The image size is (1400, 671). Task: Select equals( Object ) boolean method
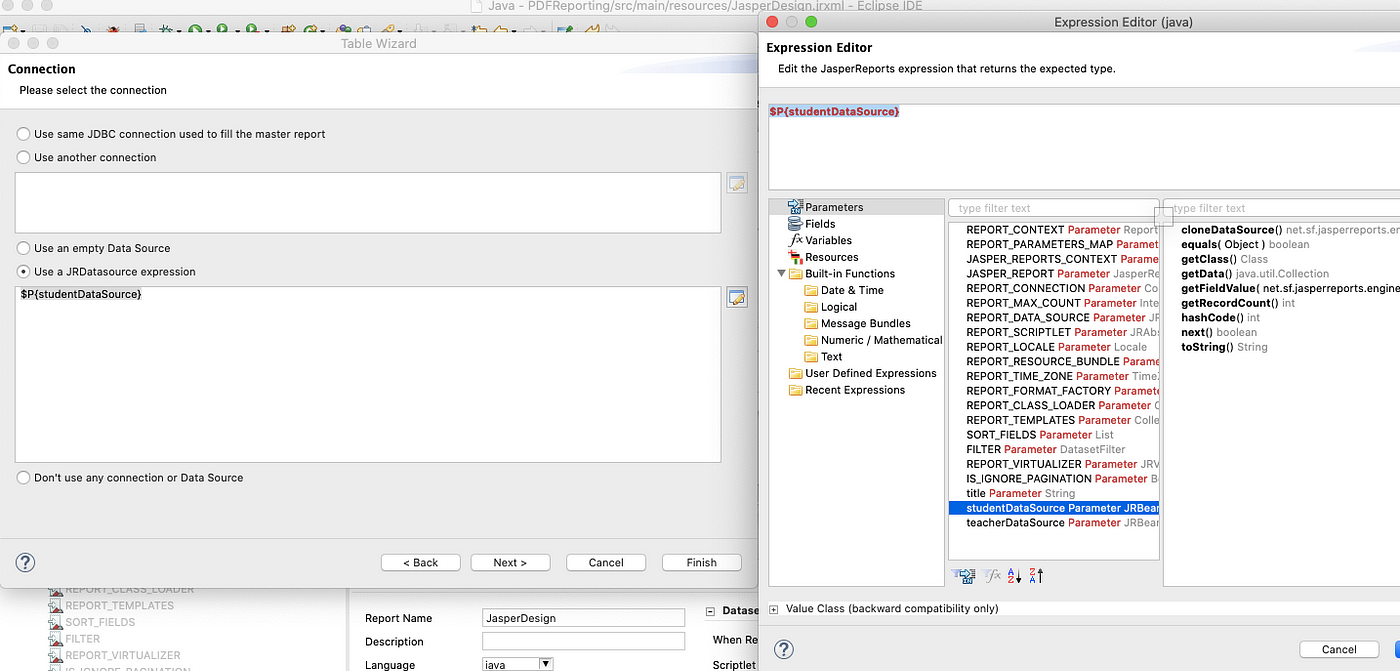[1245, 244]
